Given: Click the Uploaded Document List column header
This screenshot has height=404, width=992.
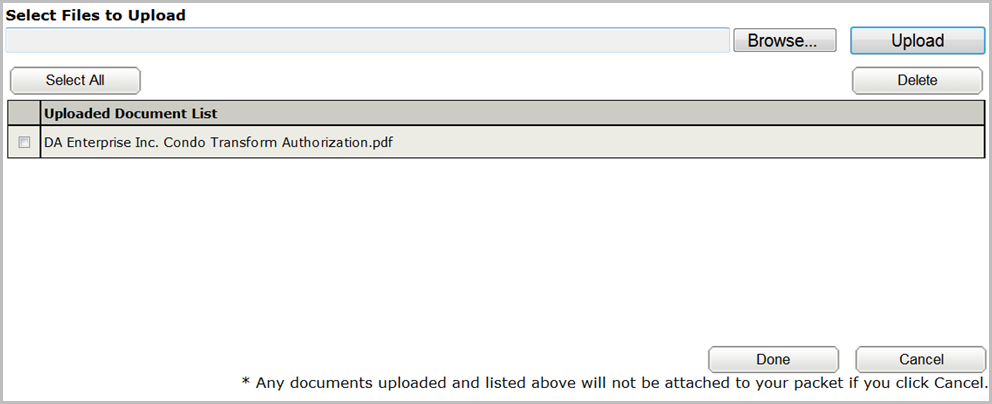Looking at the screenshot, I should click(512, 113).
